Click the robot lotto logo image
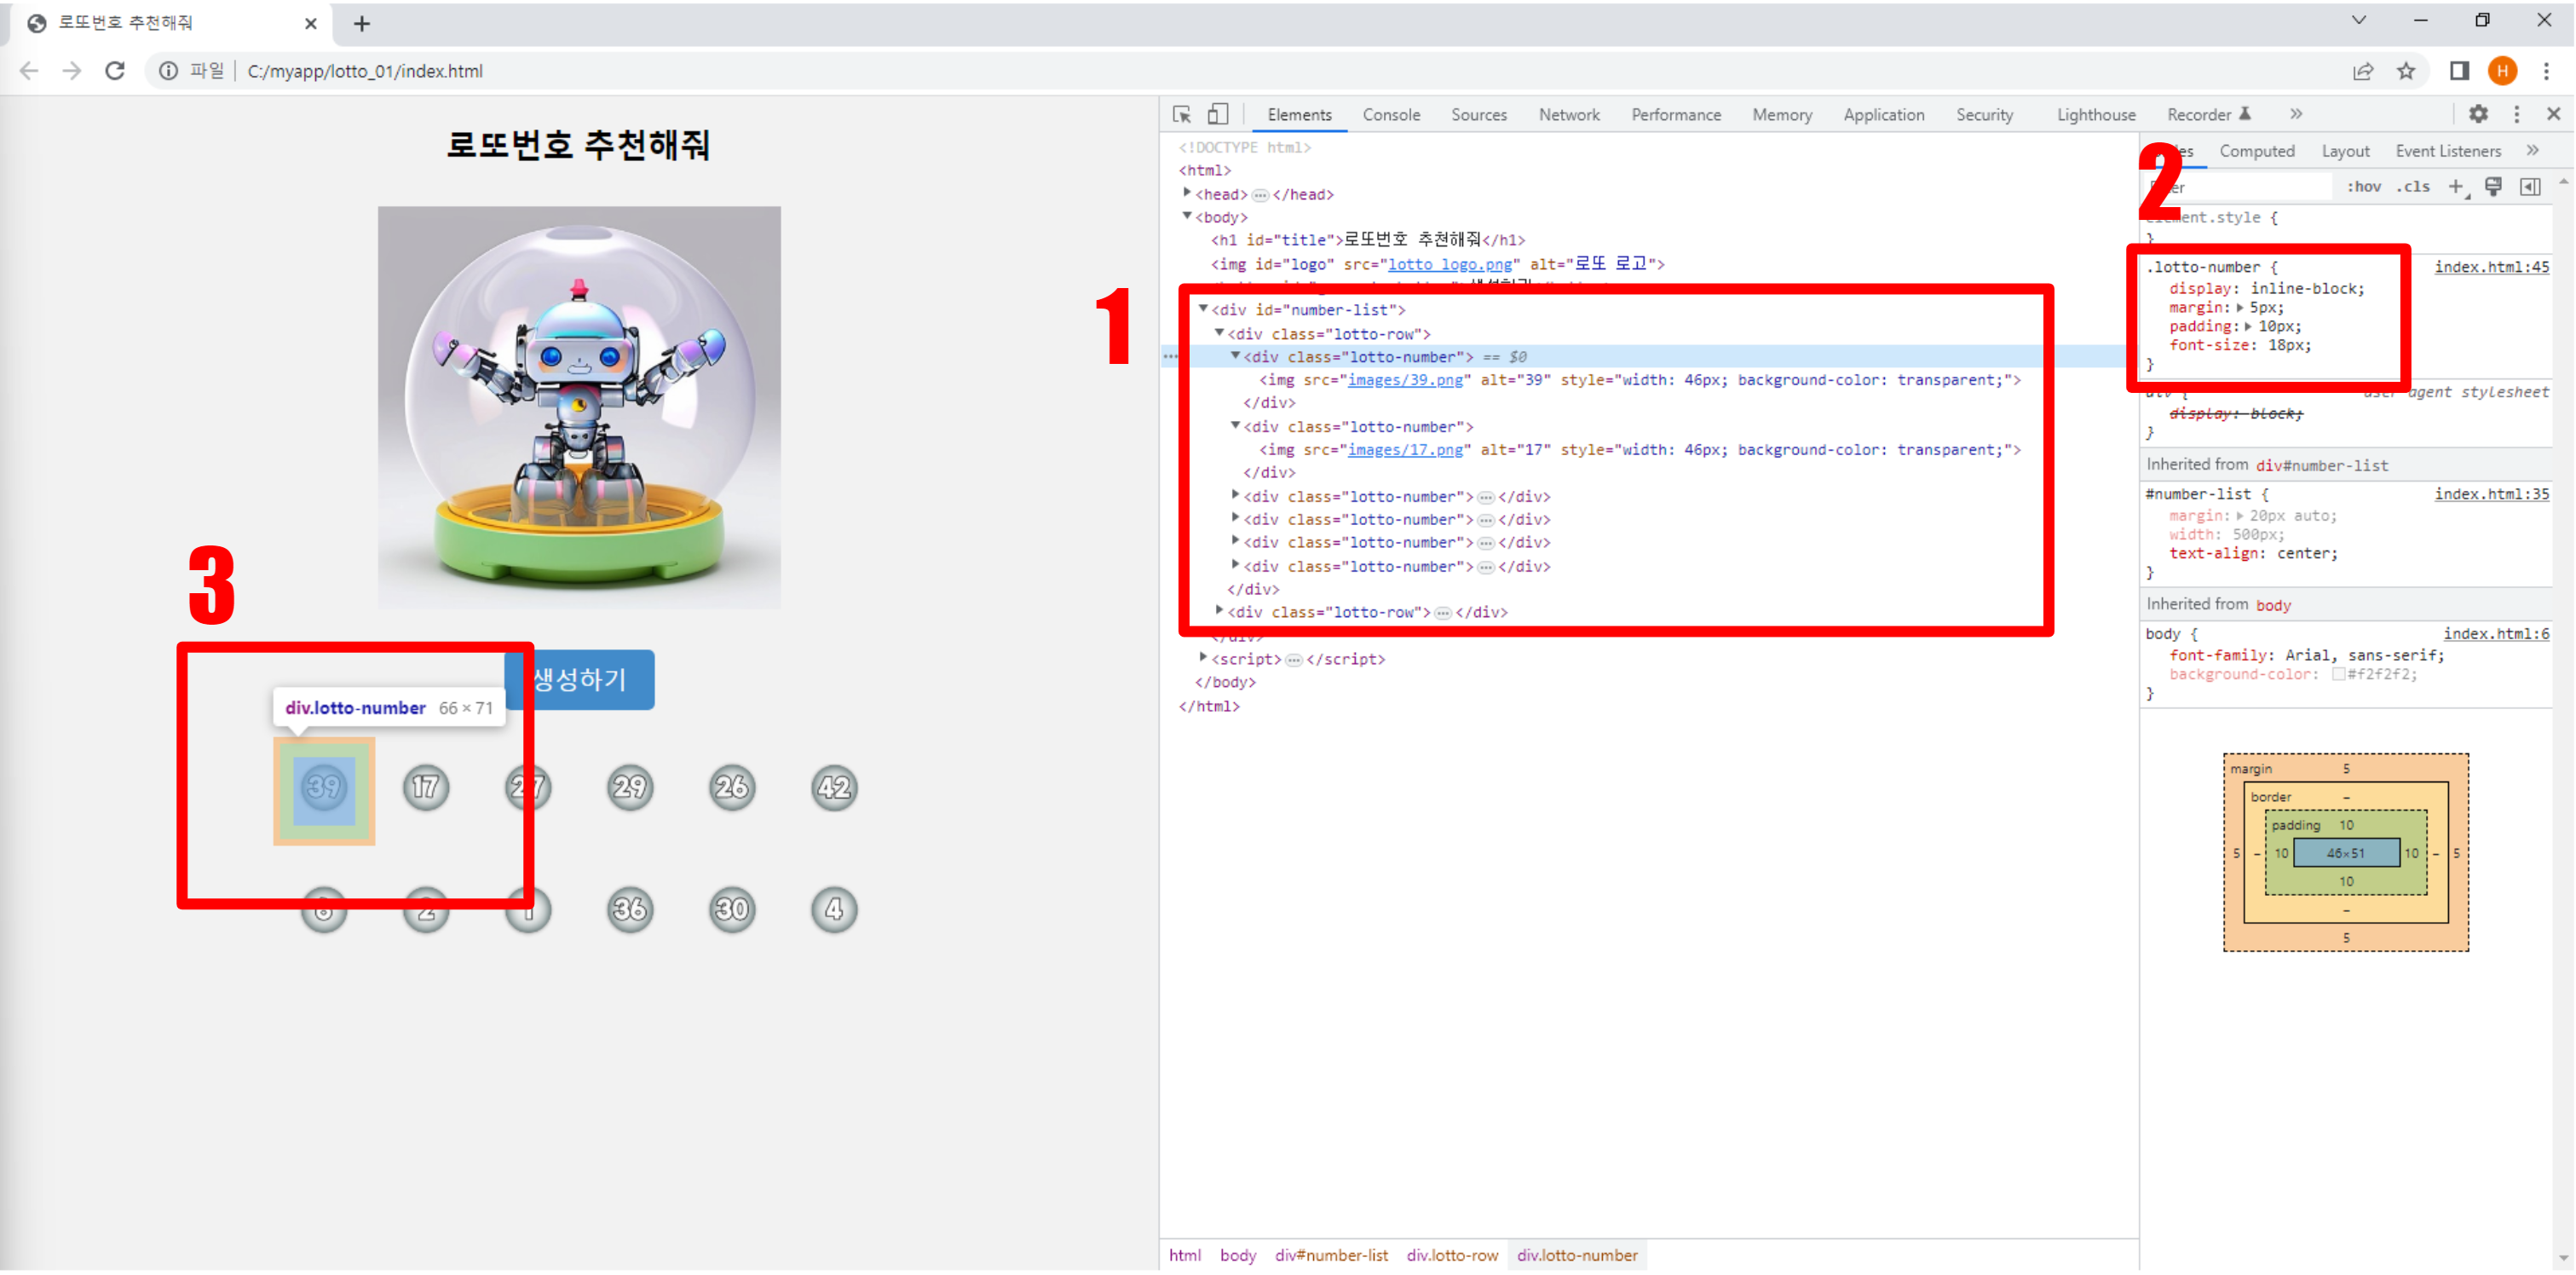This screenshot has height=1275, width=2576. coord(579,408)
